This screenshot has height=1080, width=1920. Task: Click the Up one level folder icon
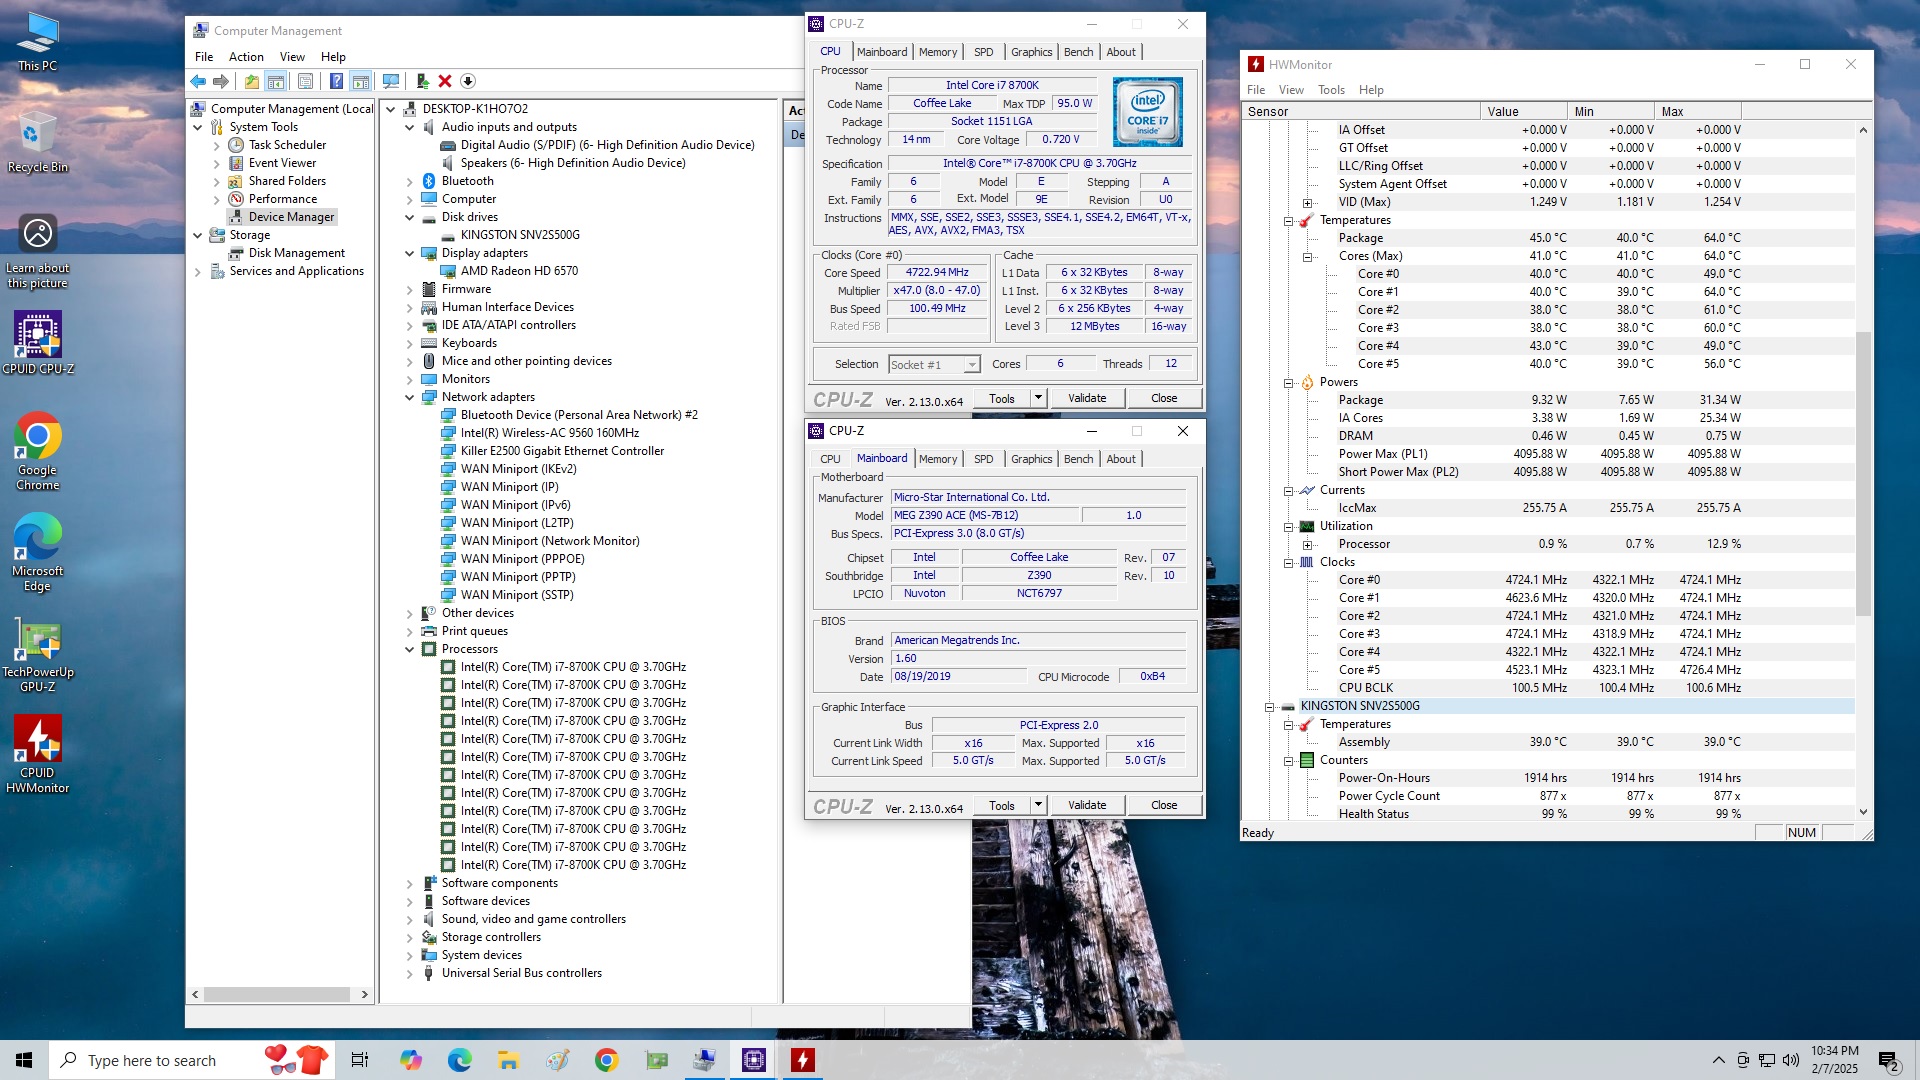point(252,81)
